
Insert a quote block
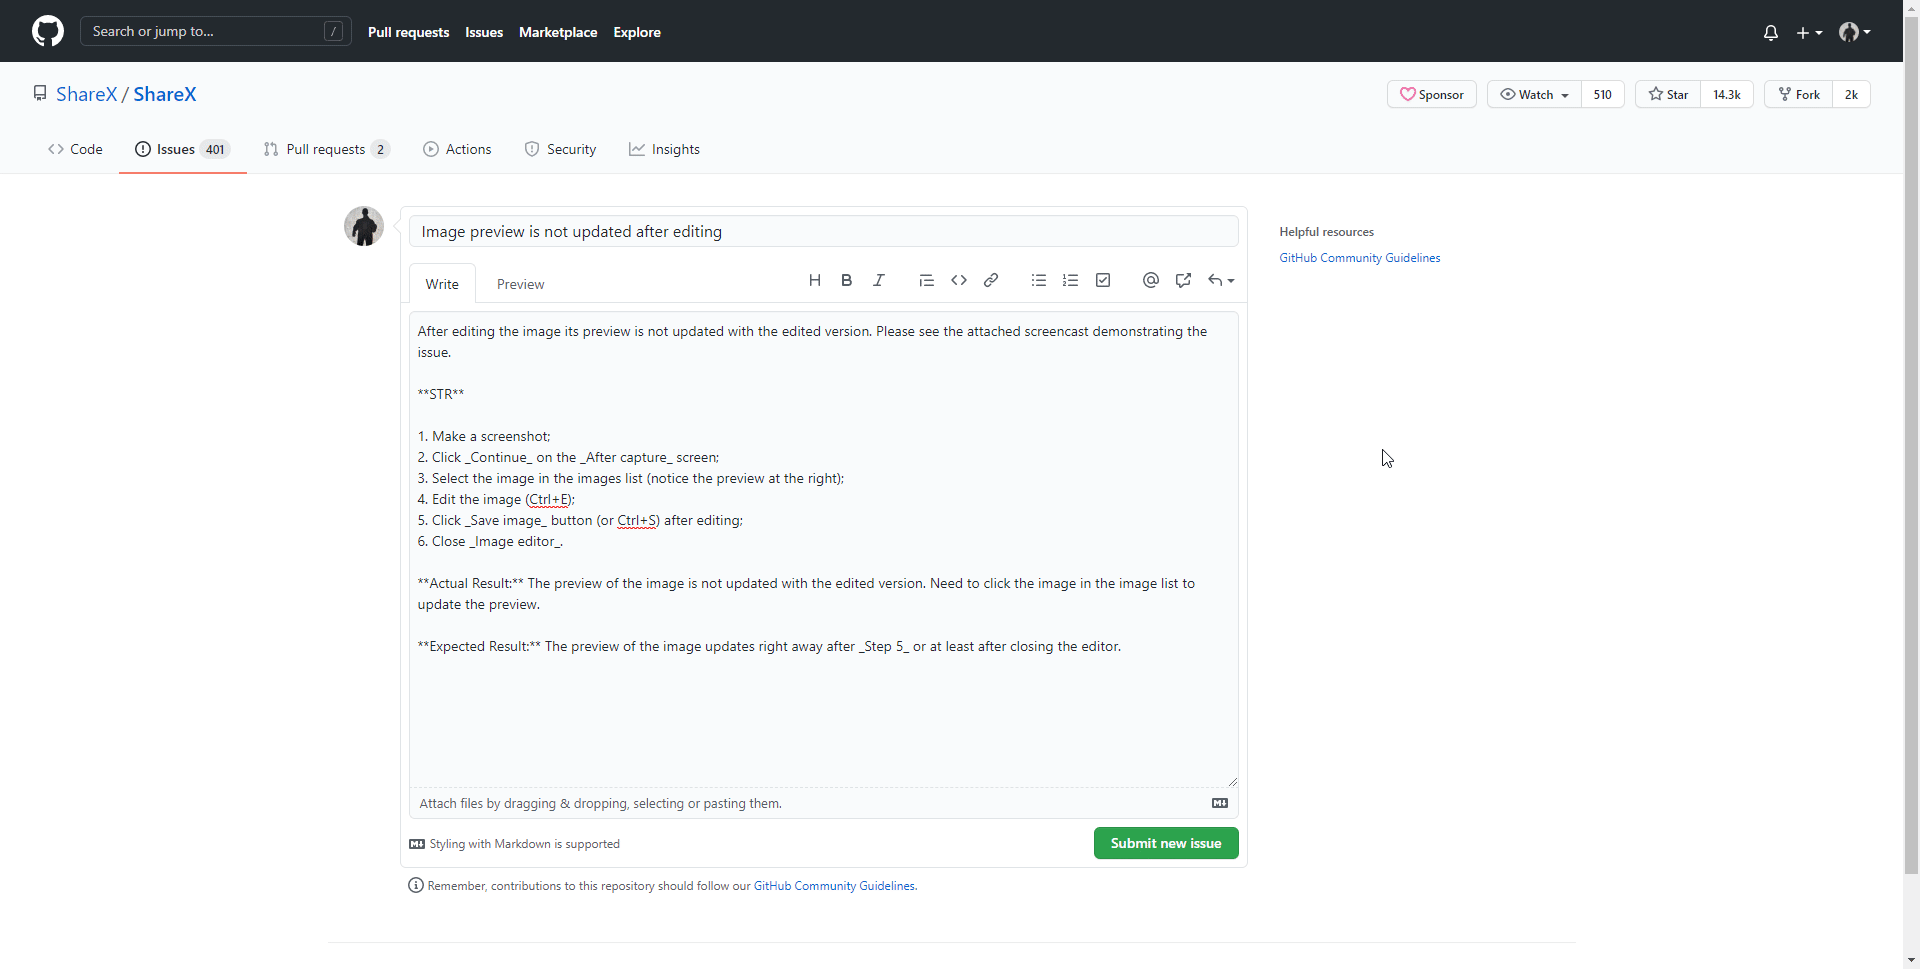[x=927, y=281]
